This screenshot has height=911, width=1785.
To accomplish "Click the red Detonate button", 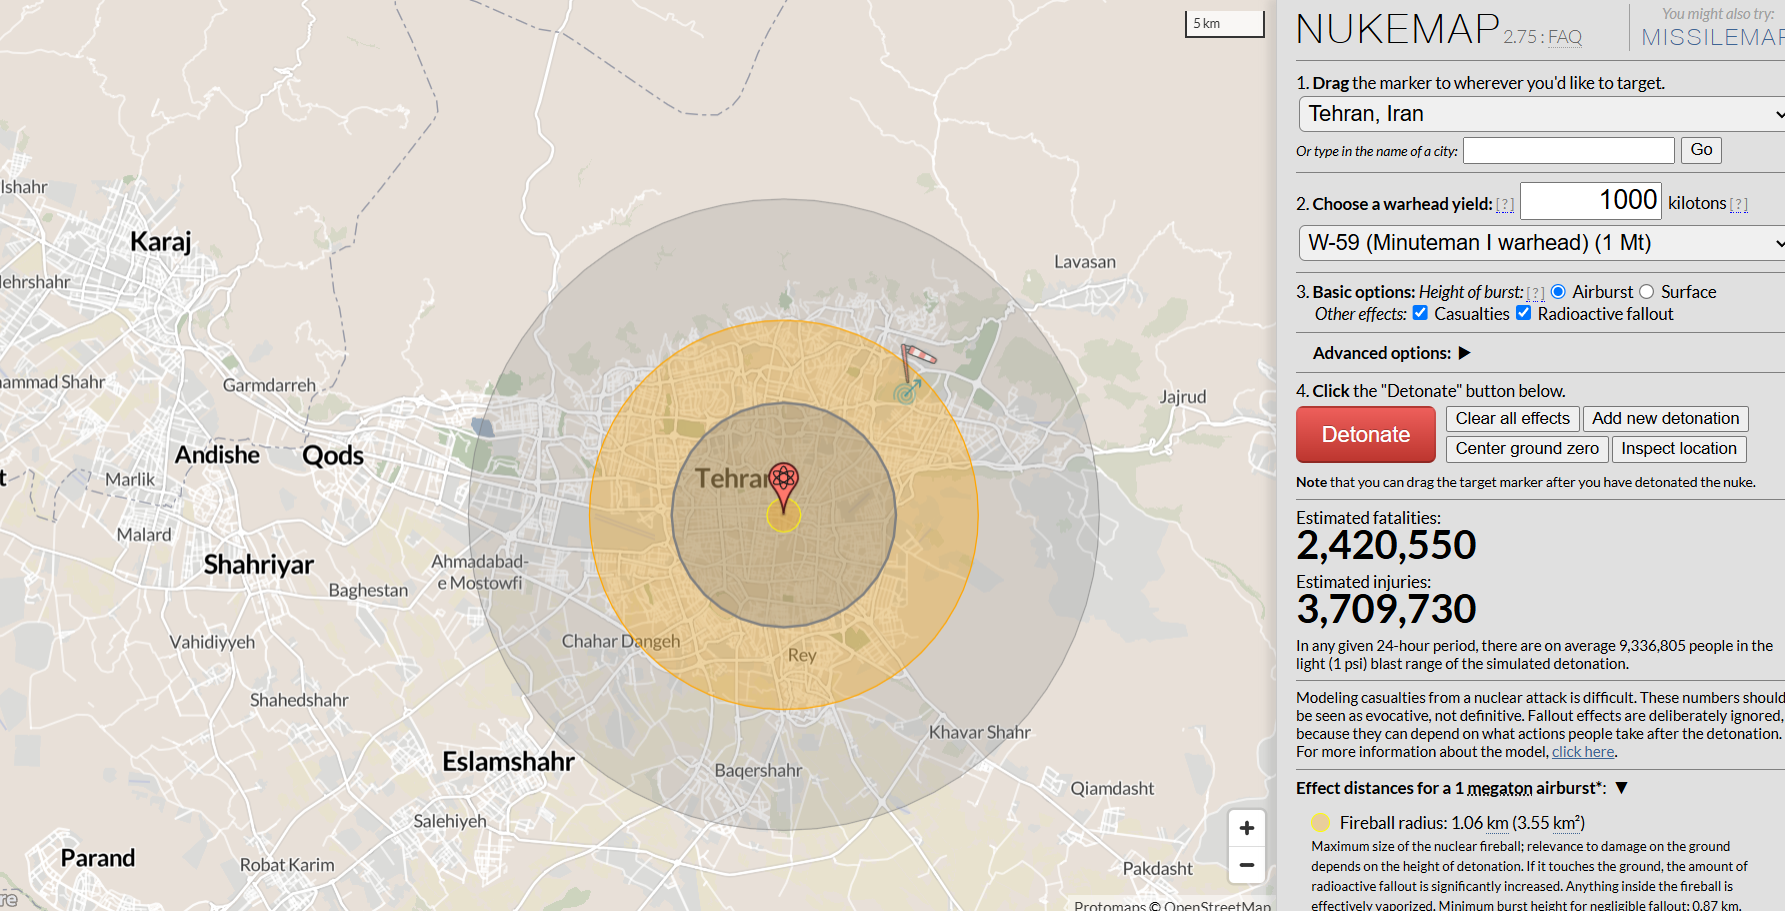I will click(1366, 434).
